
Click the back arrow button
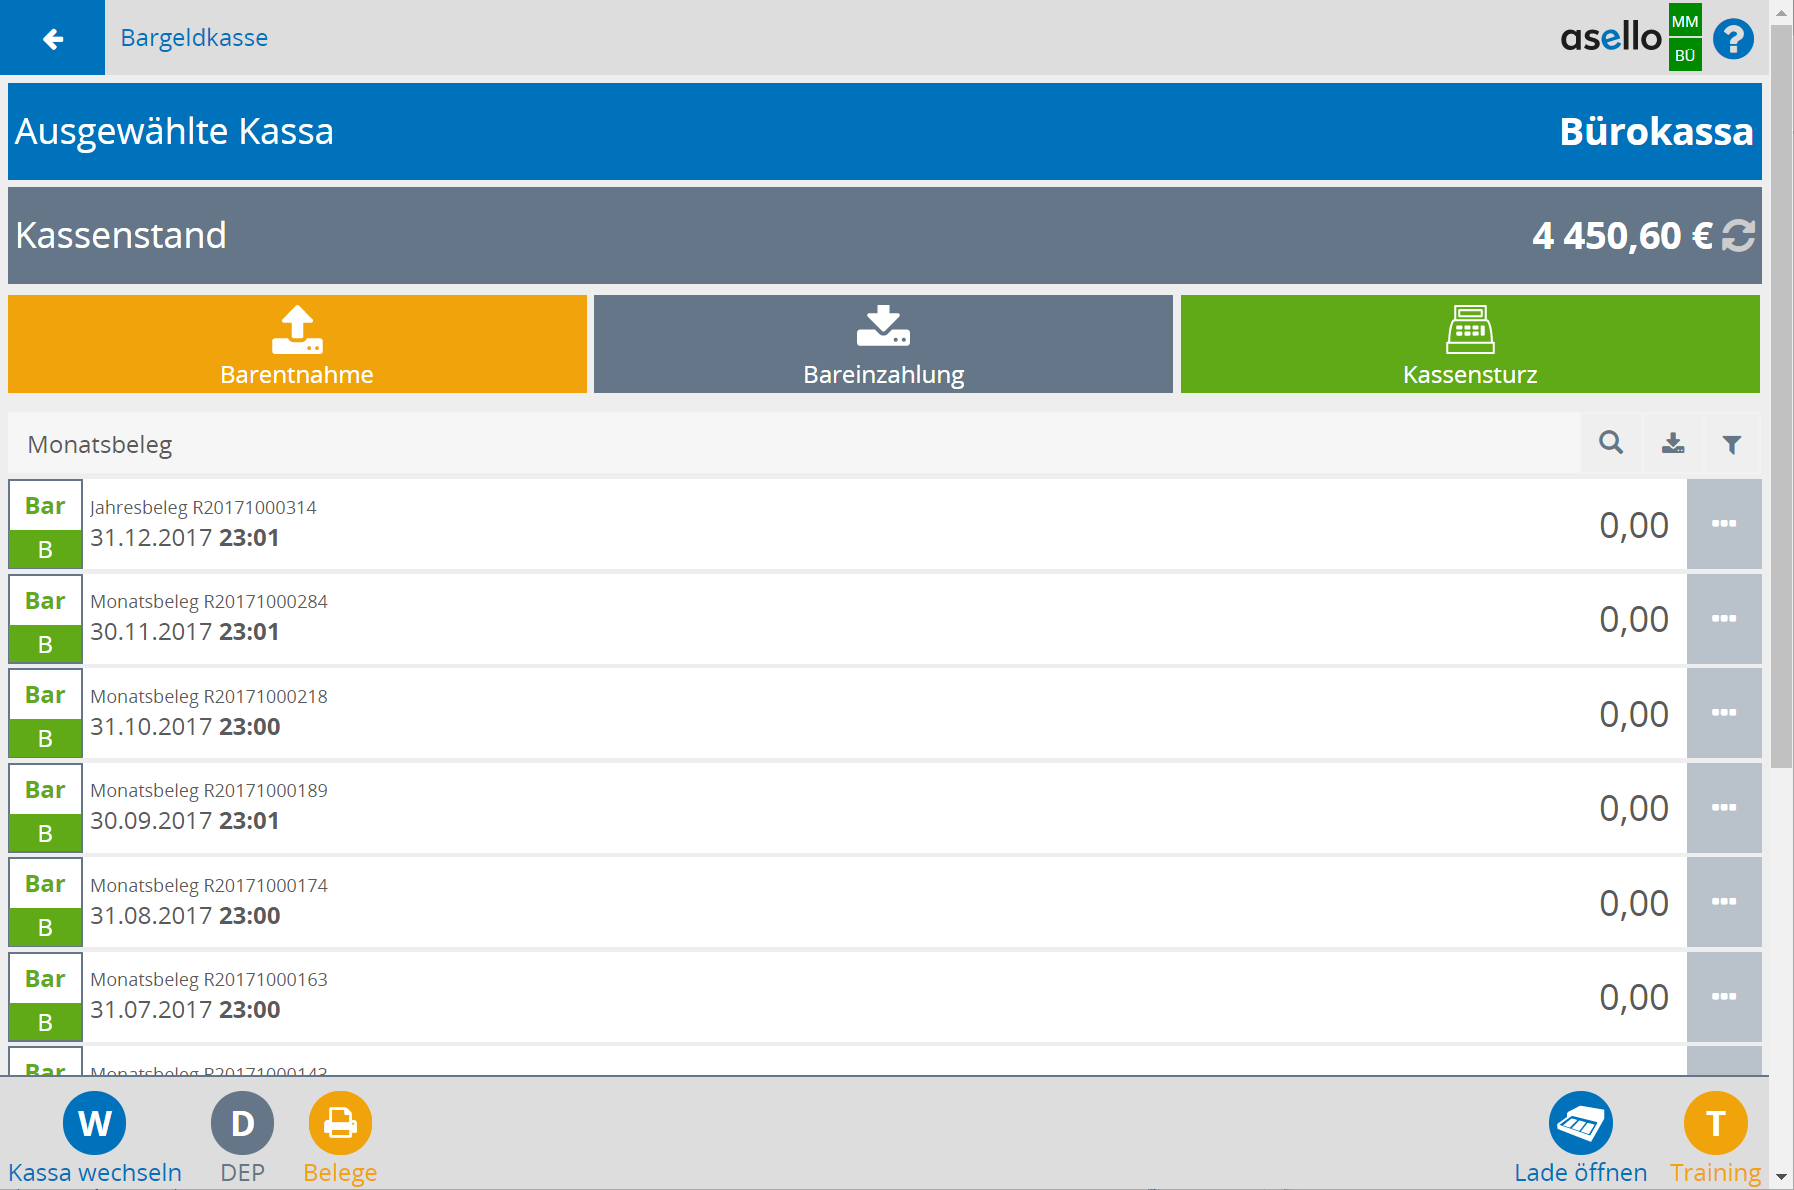tap(52, 38)
